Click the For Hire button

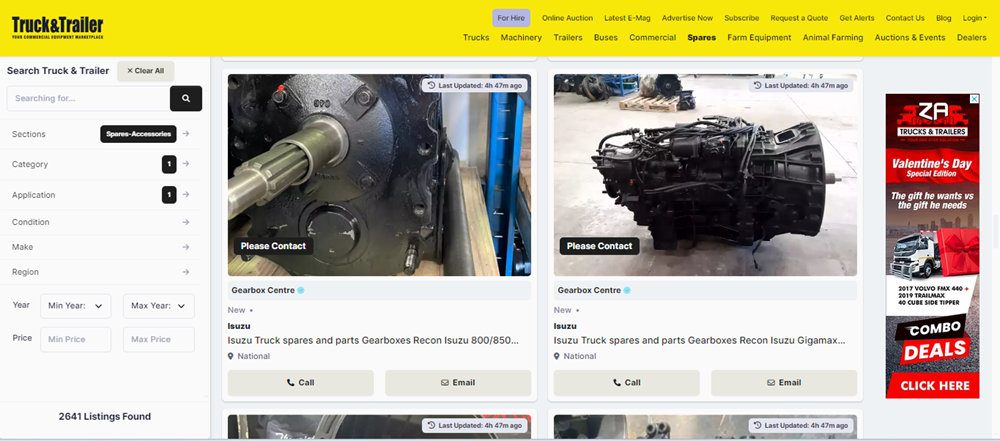tap(511, 18)
